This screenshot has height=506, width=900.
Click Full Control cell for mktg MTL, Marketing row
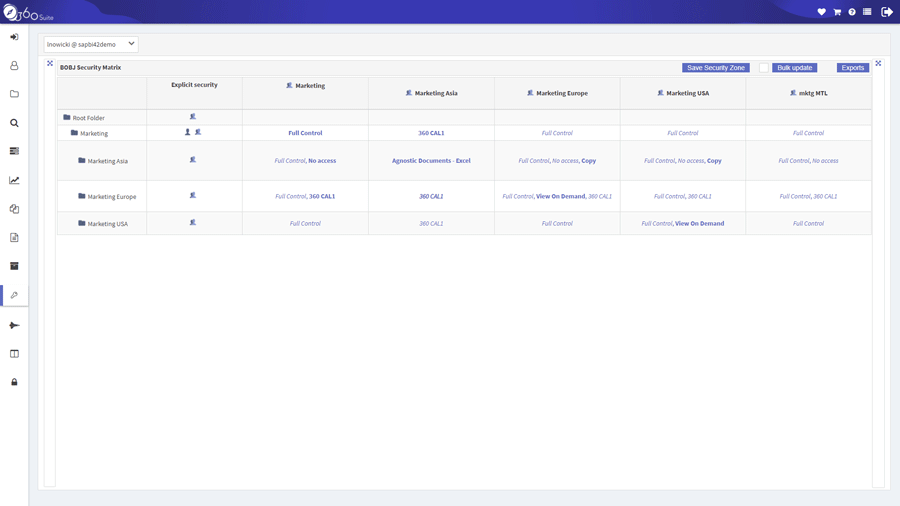tap(808, 133)
